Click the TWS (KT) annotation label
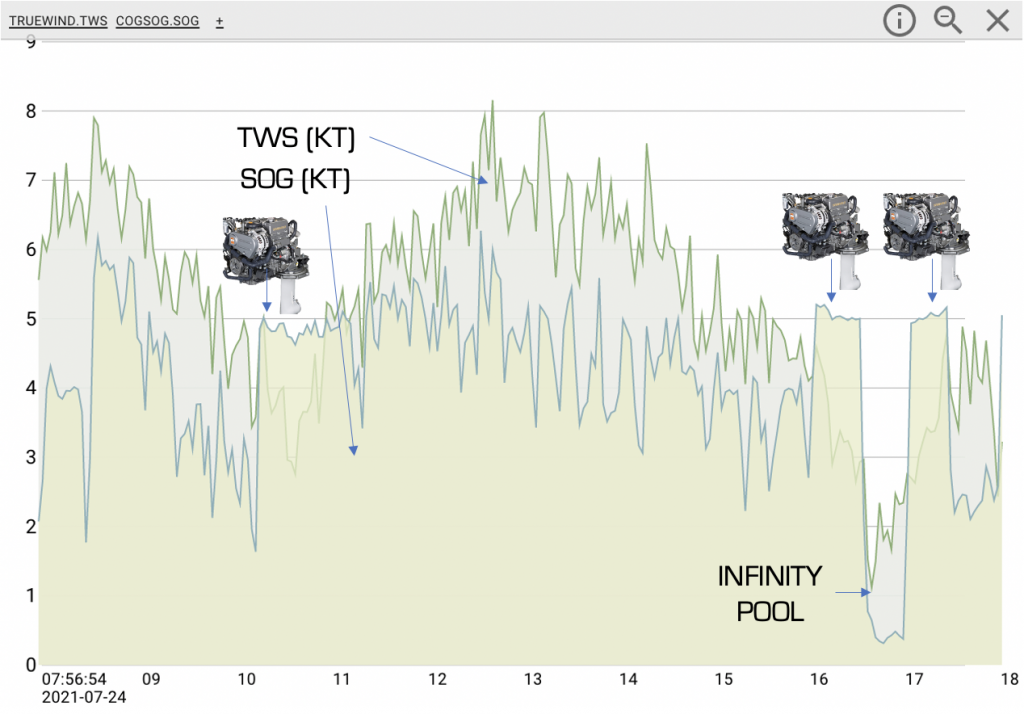The width and height of the screenshot is (1024, 714). (x=296, y=138)
